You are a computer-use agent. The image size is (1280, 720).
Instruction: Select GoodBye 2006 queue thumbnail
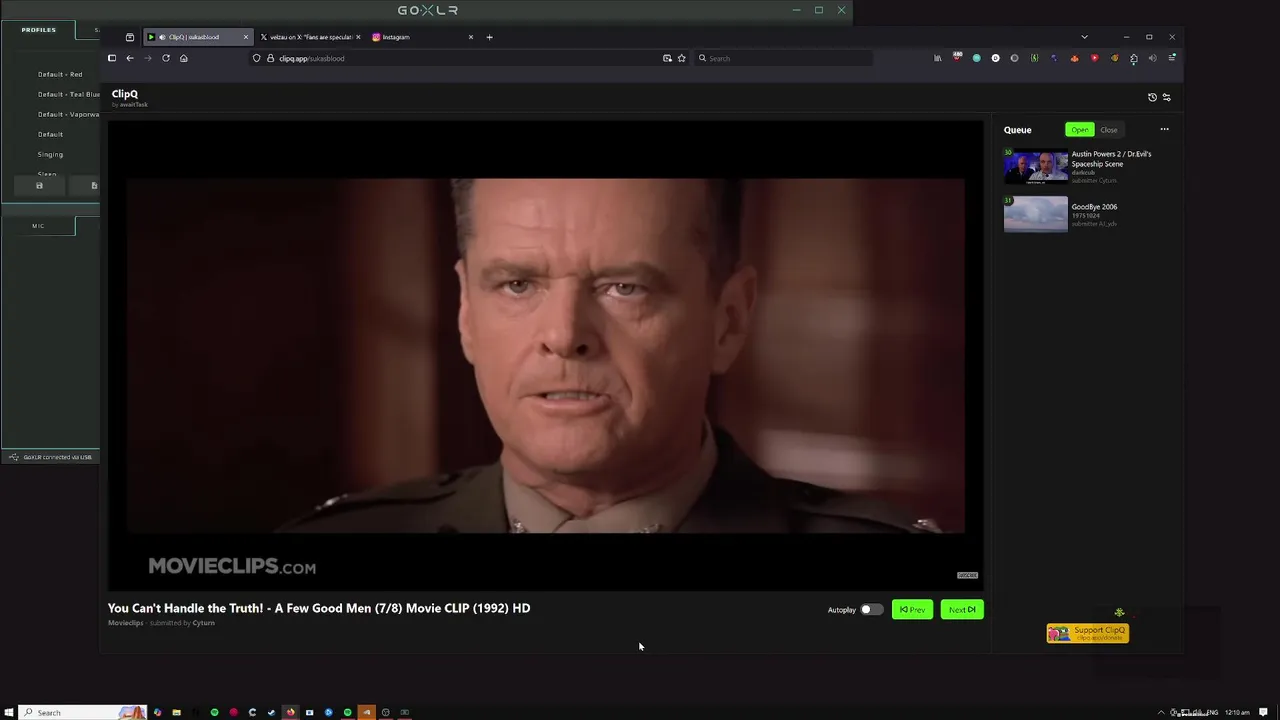point(1036,214)
